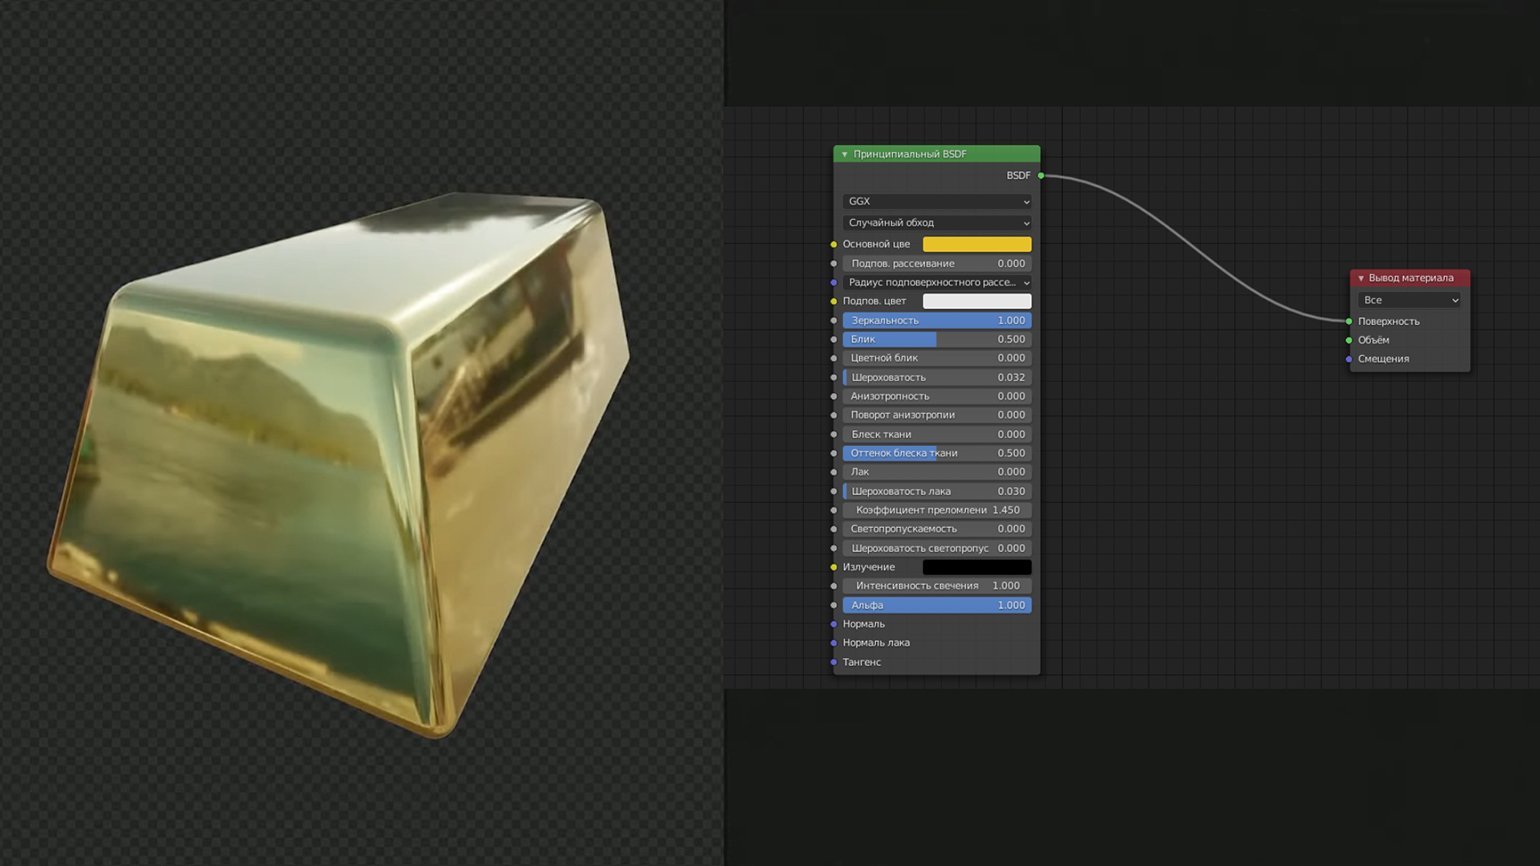This screenshot has height=866, width=1540.
Task: Click the link wire between BSDF and Поверхность
Action: [x=1197, y=244]
